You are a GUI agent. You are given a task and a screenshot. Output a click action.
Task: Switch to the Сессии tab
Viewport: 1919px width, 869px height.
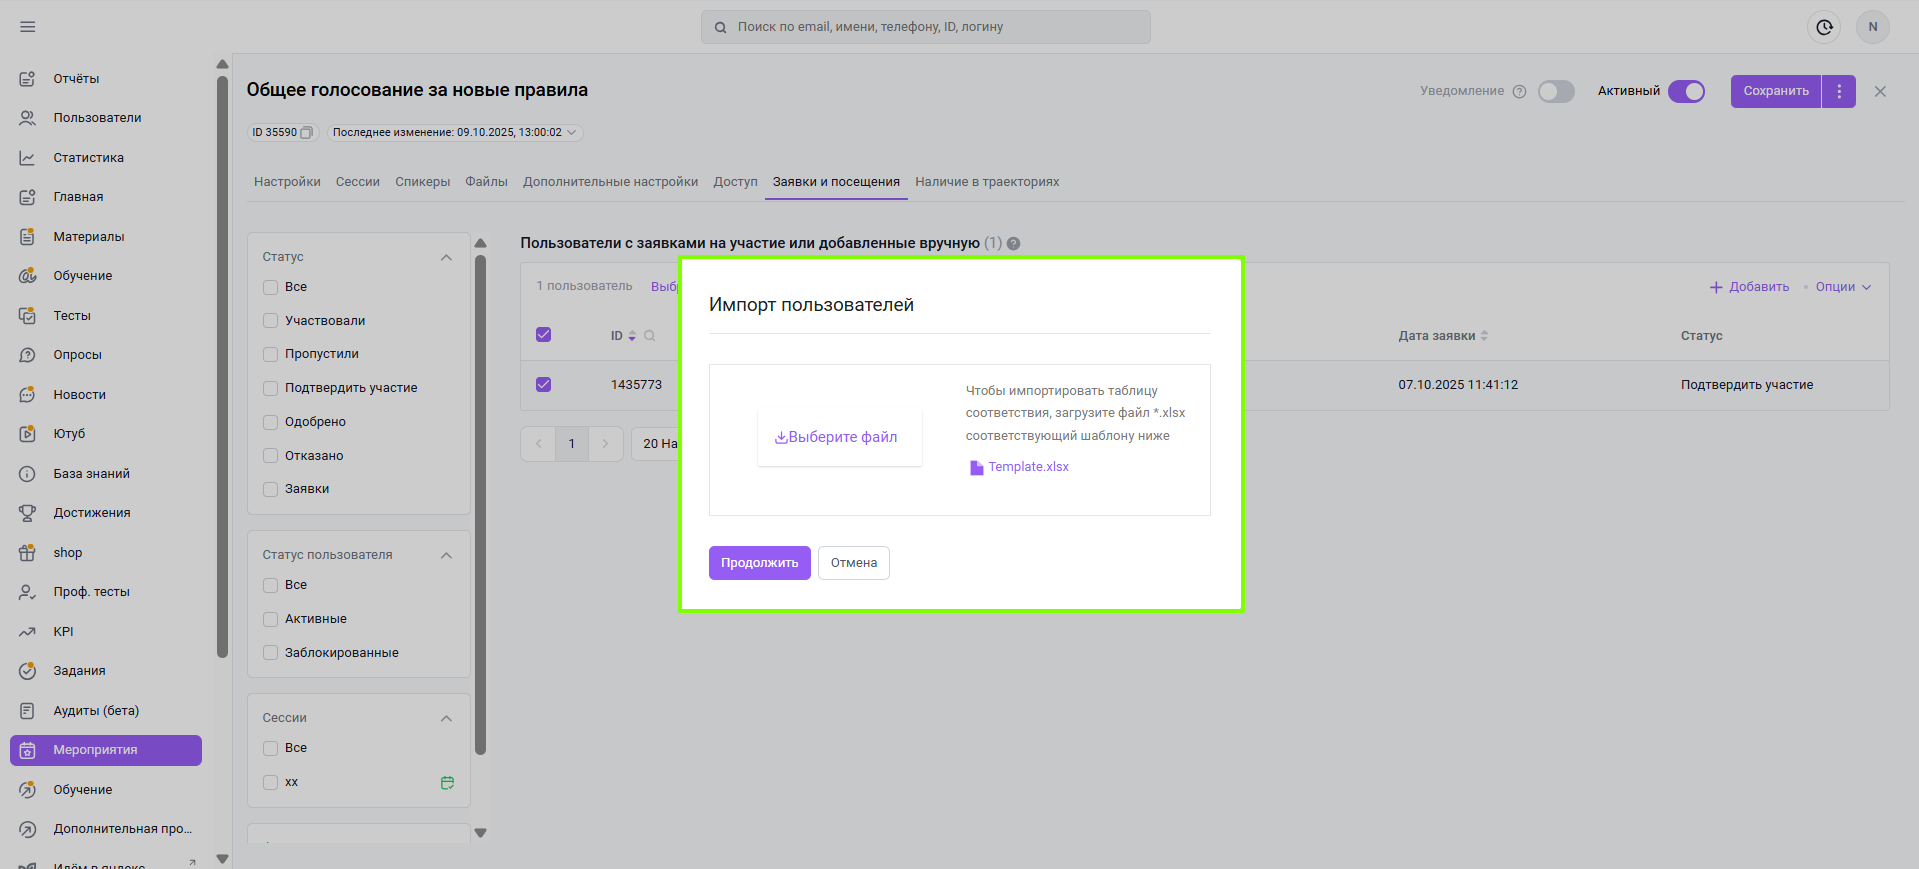[x=357, y=182]
